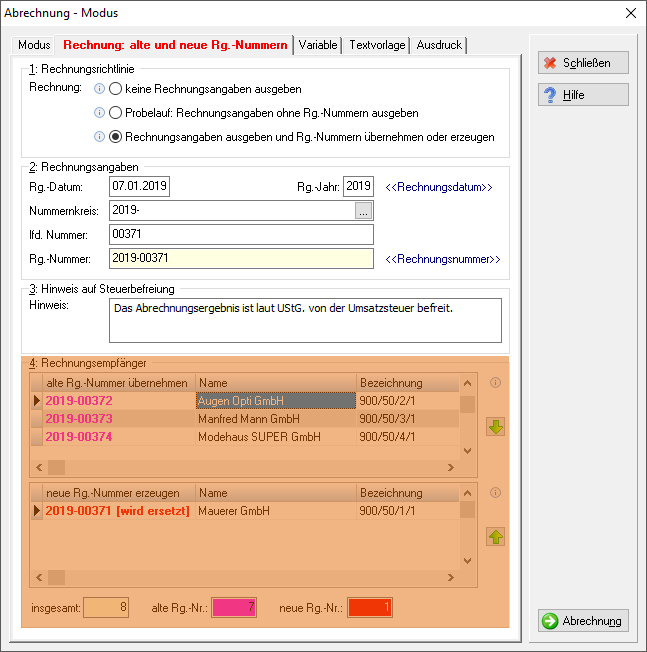Open the Ausdruck tab
The image size is (647, 652).
[x=439, y=45]
